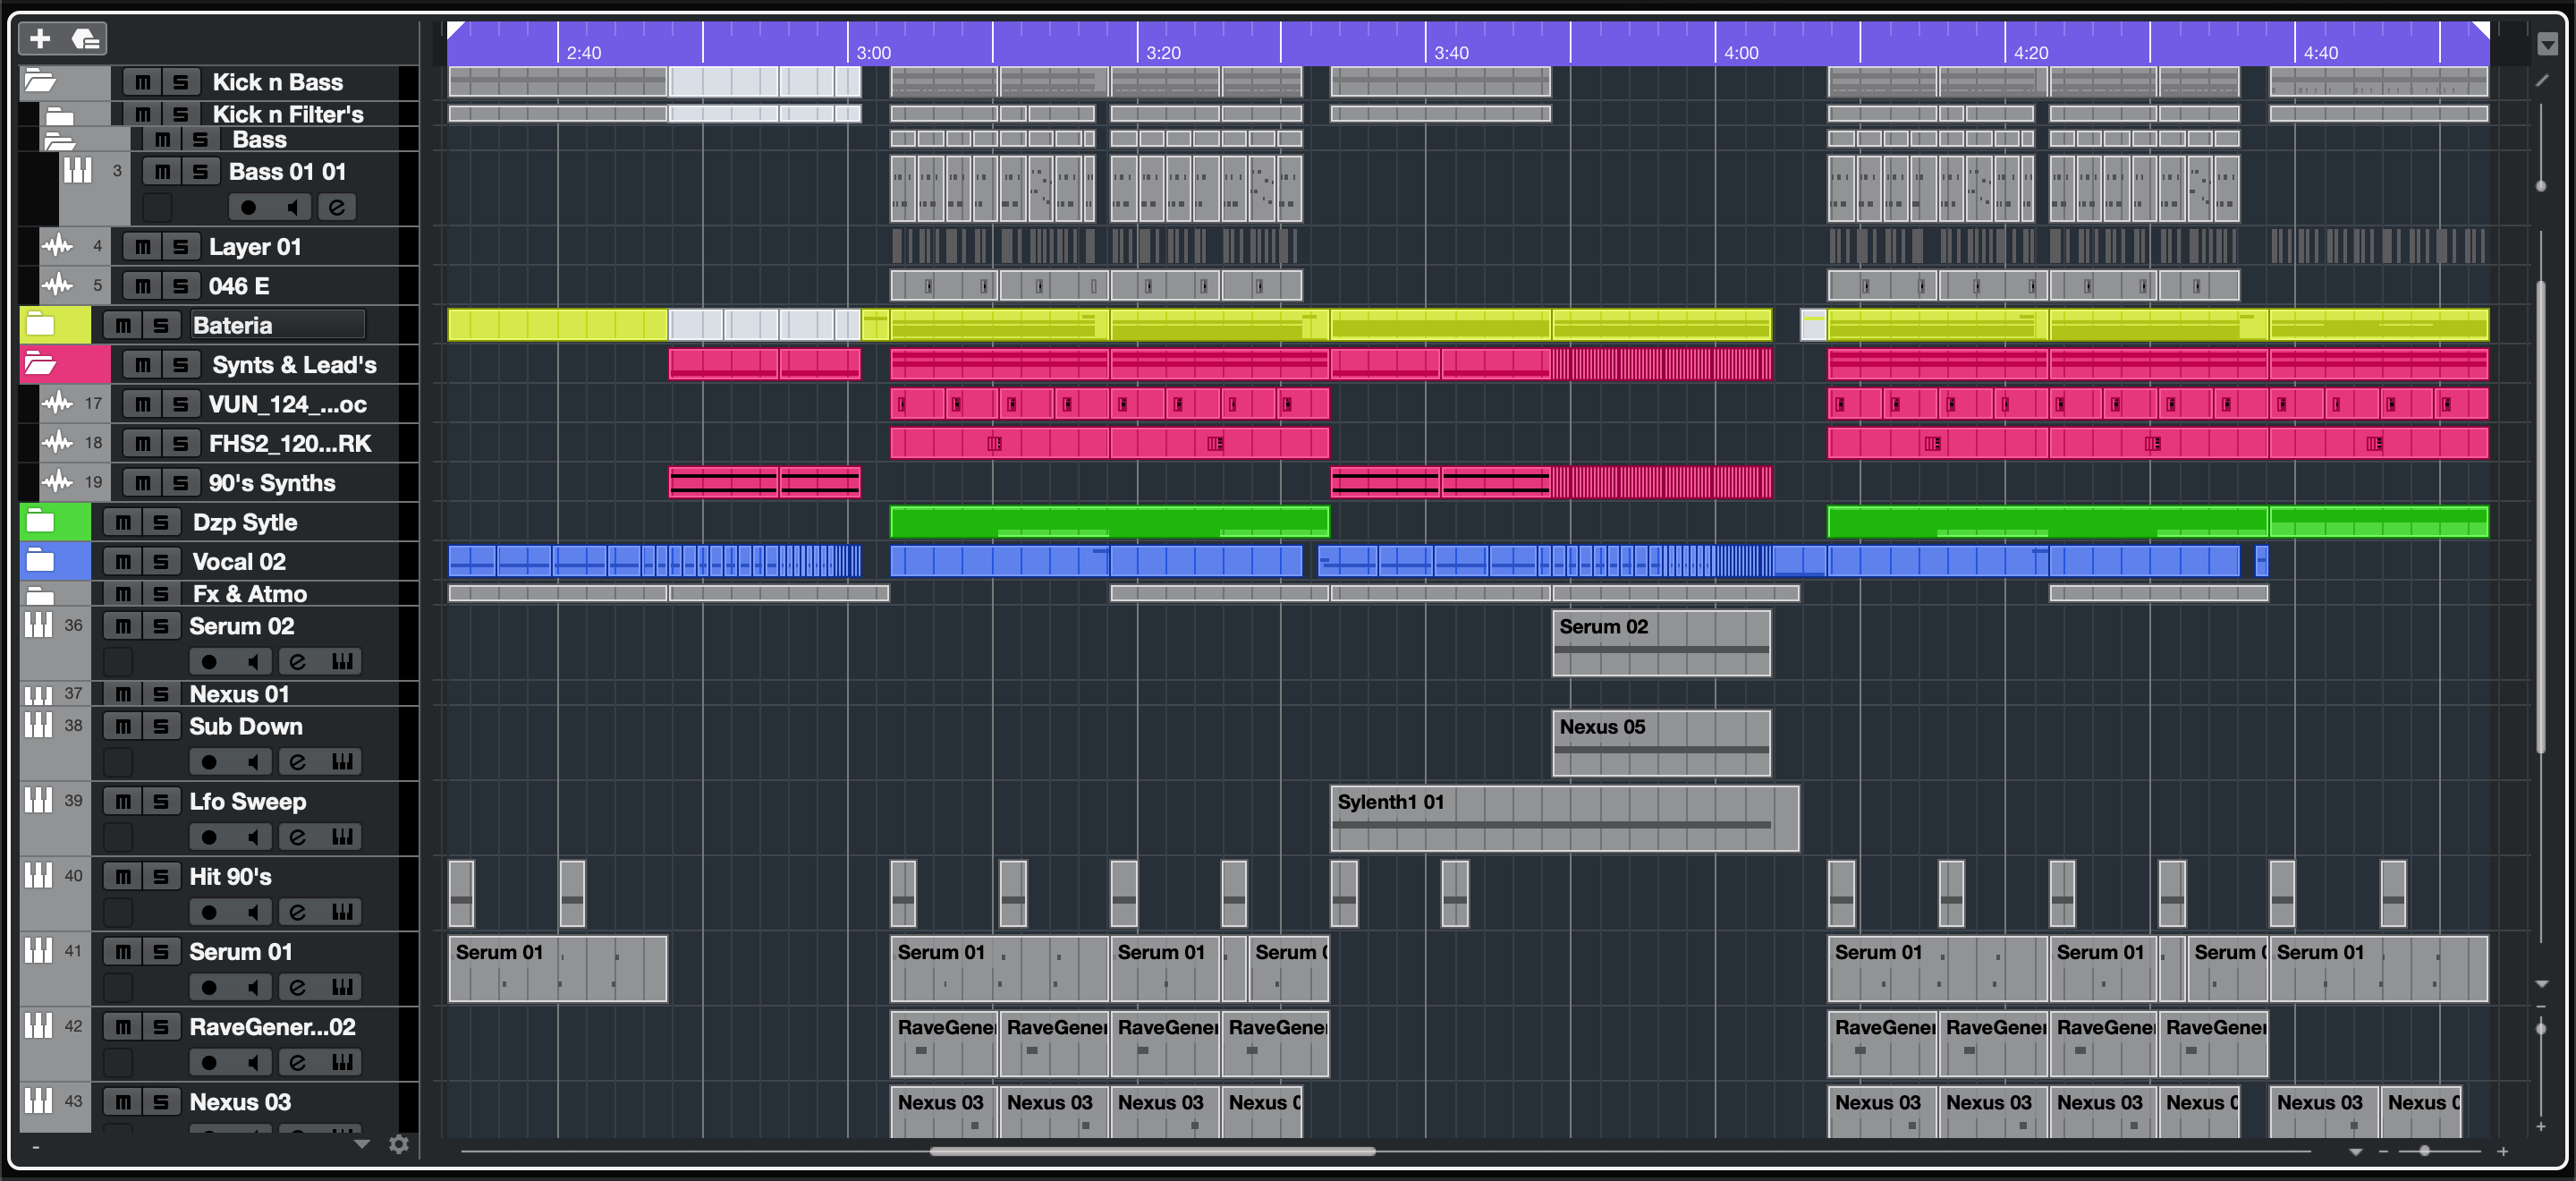This screenshot has width=2576, height=1181.
Task: Mute the 90's Synths track
Action: tap(143, 483)
